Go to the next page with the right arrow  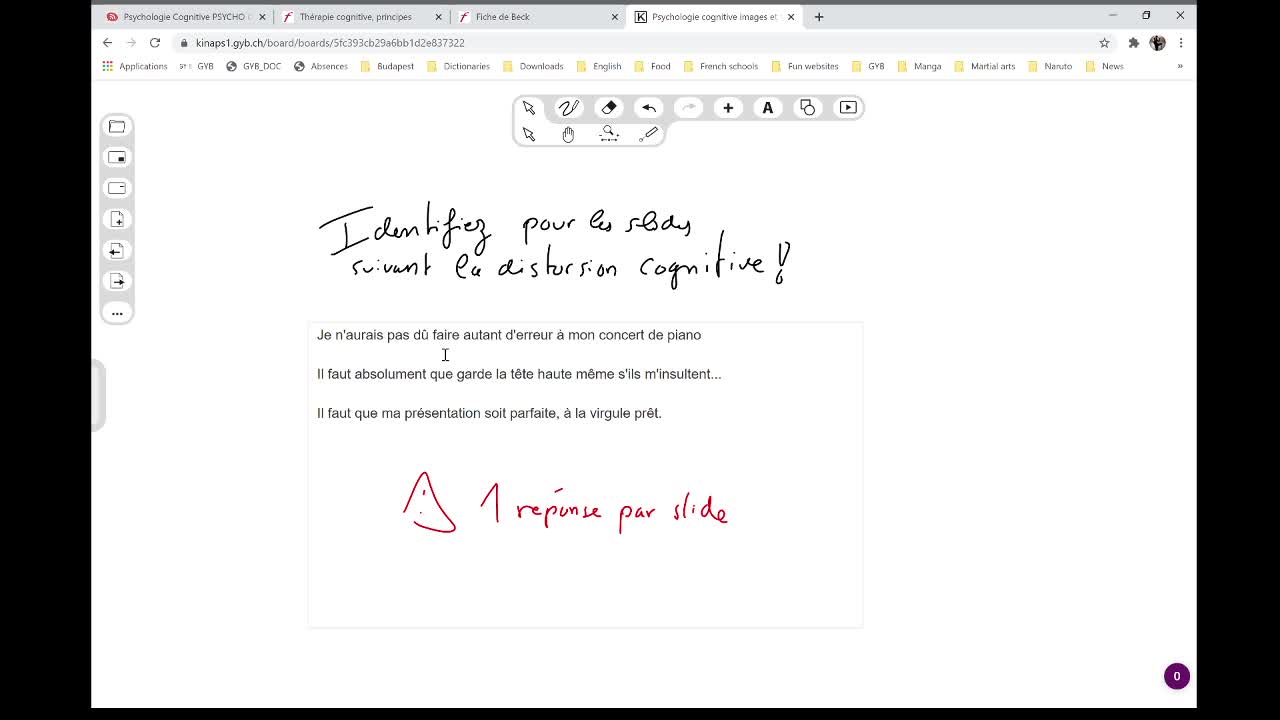[x=117, y=281]
